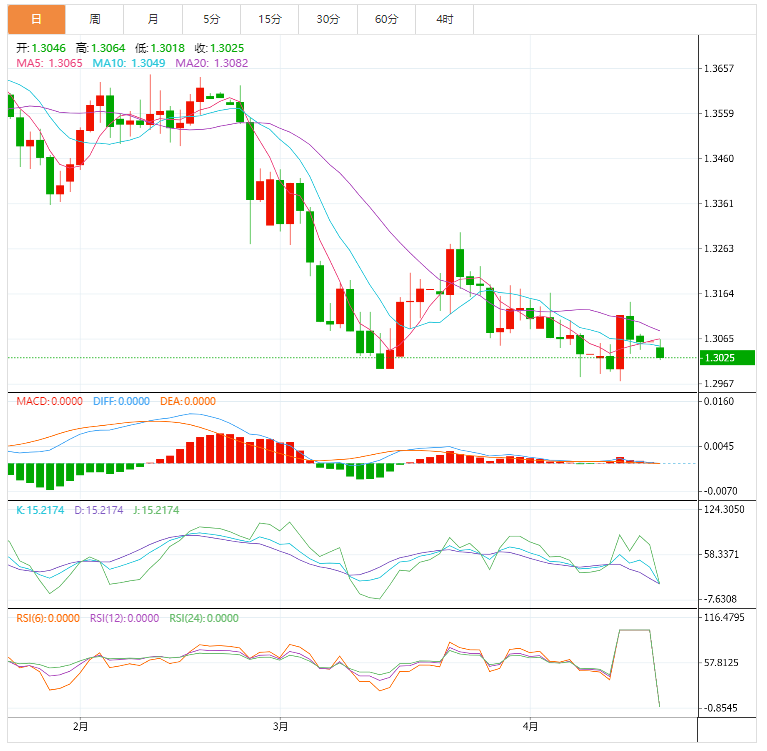
Task: Click the 4月 time axis marker
Action: tap(530, 727)
